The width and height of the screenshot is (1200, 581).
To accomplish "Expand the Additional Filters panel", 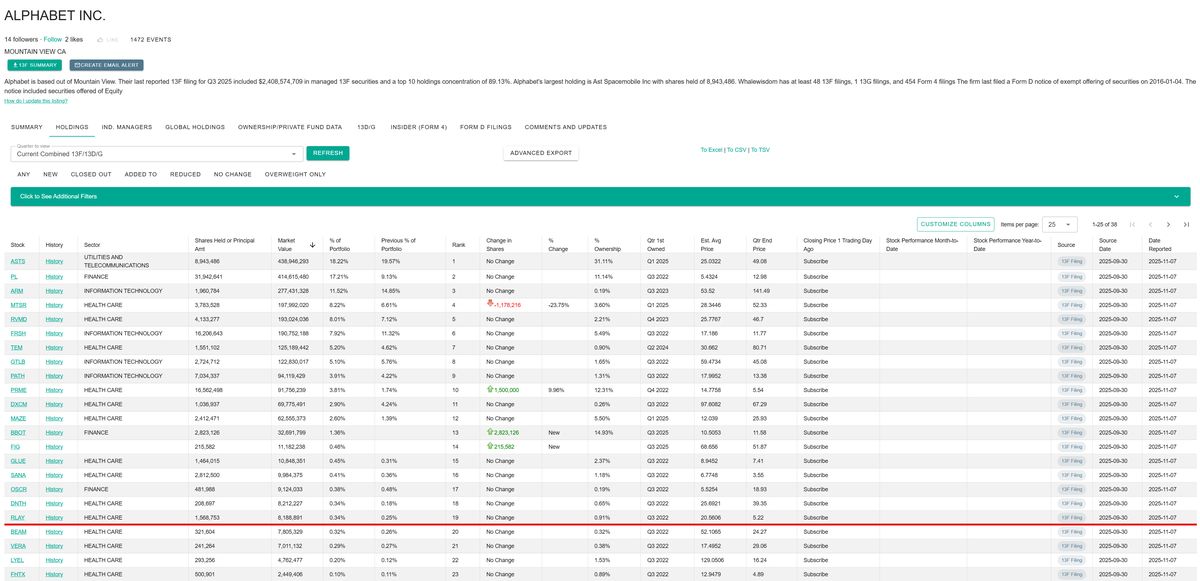I will (601, 197).
